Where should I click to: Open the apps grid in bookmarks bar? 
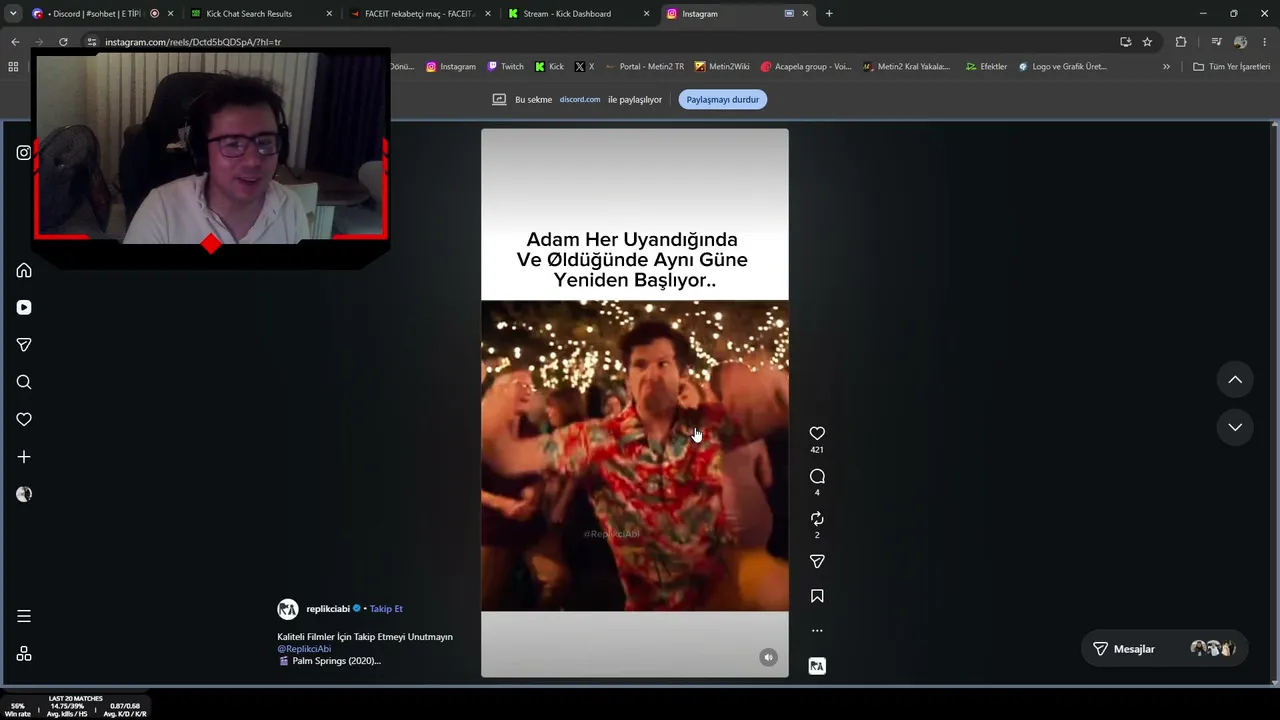click(x=13, y=67)
